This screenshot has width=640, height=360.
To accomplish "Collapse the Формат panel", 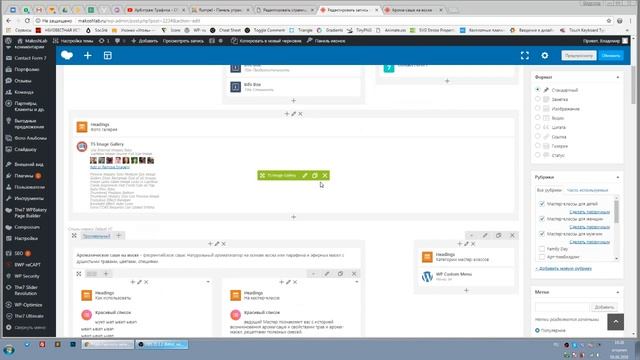I will (618, 77).
